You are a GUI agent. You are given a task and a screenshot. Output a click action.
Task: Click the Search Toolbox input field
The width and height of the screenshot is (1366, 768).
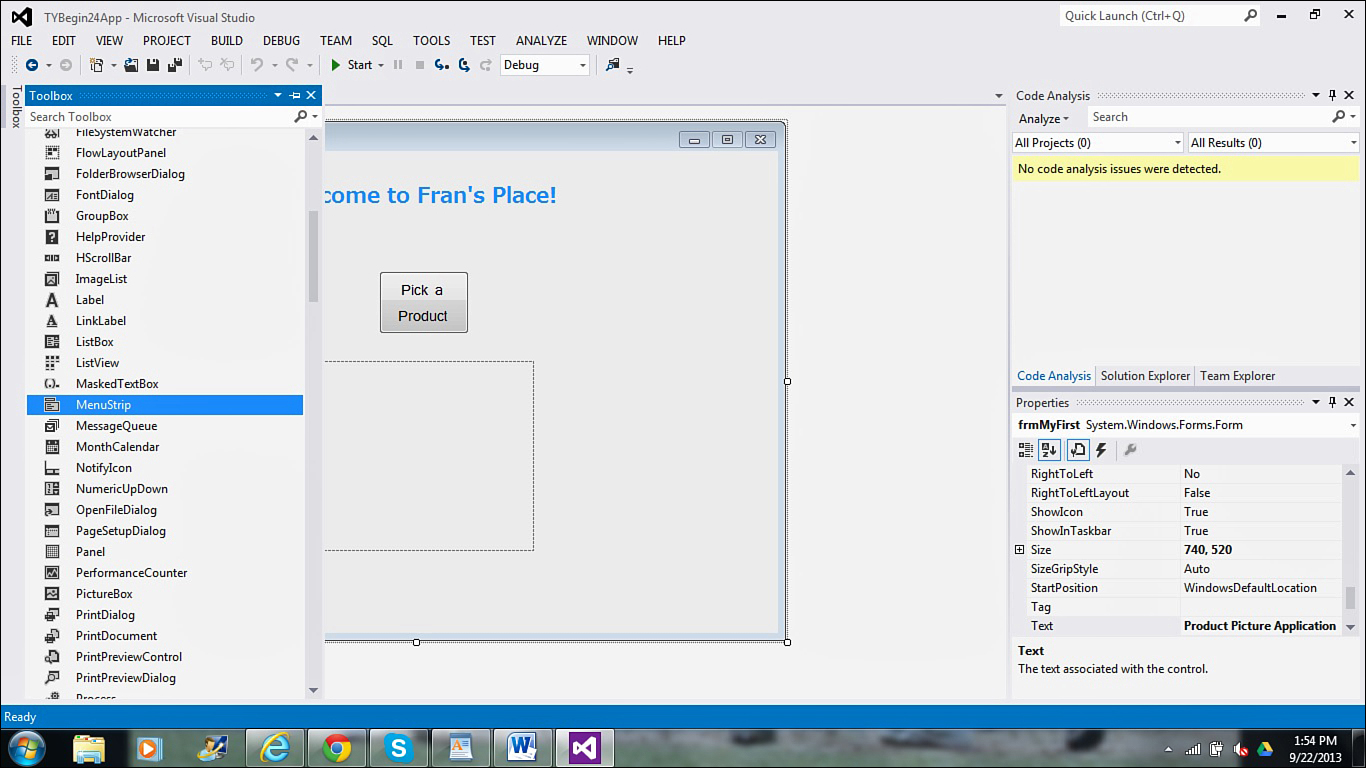[160, 117]
